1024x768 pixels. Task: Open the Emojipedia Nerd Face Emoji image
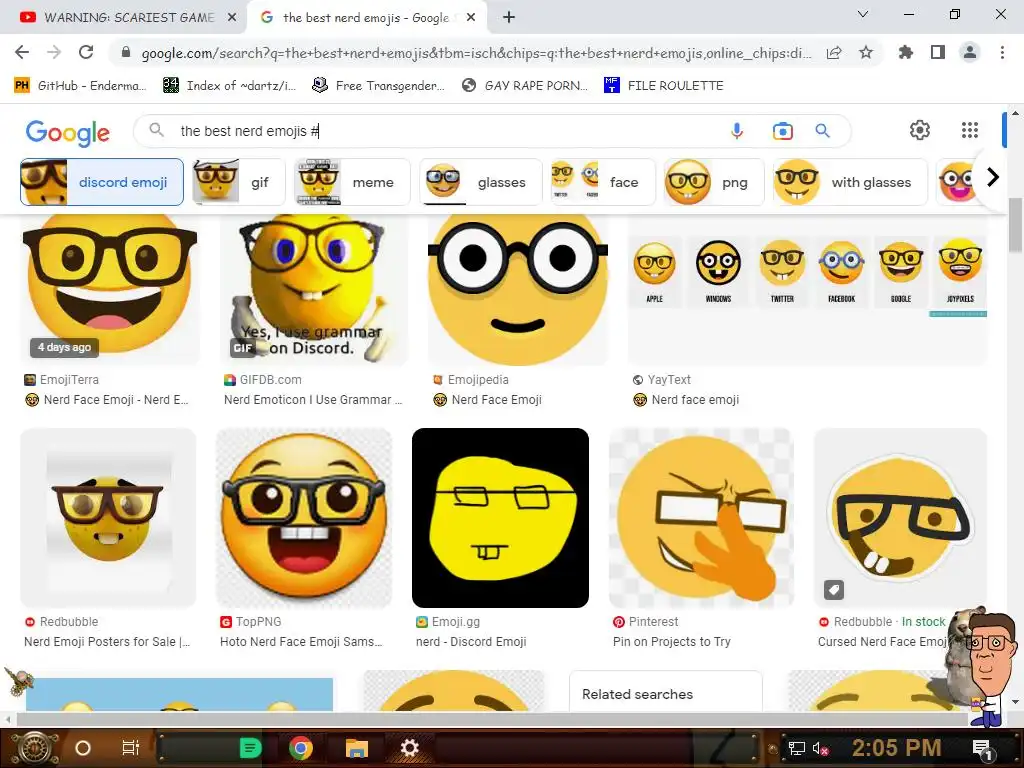click(518, 290)
